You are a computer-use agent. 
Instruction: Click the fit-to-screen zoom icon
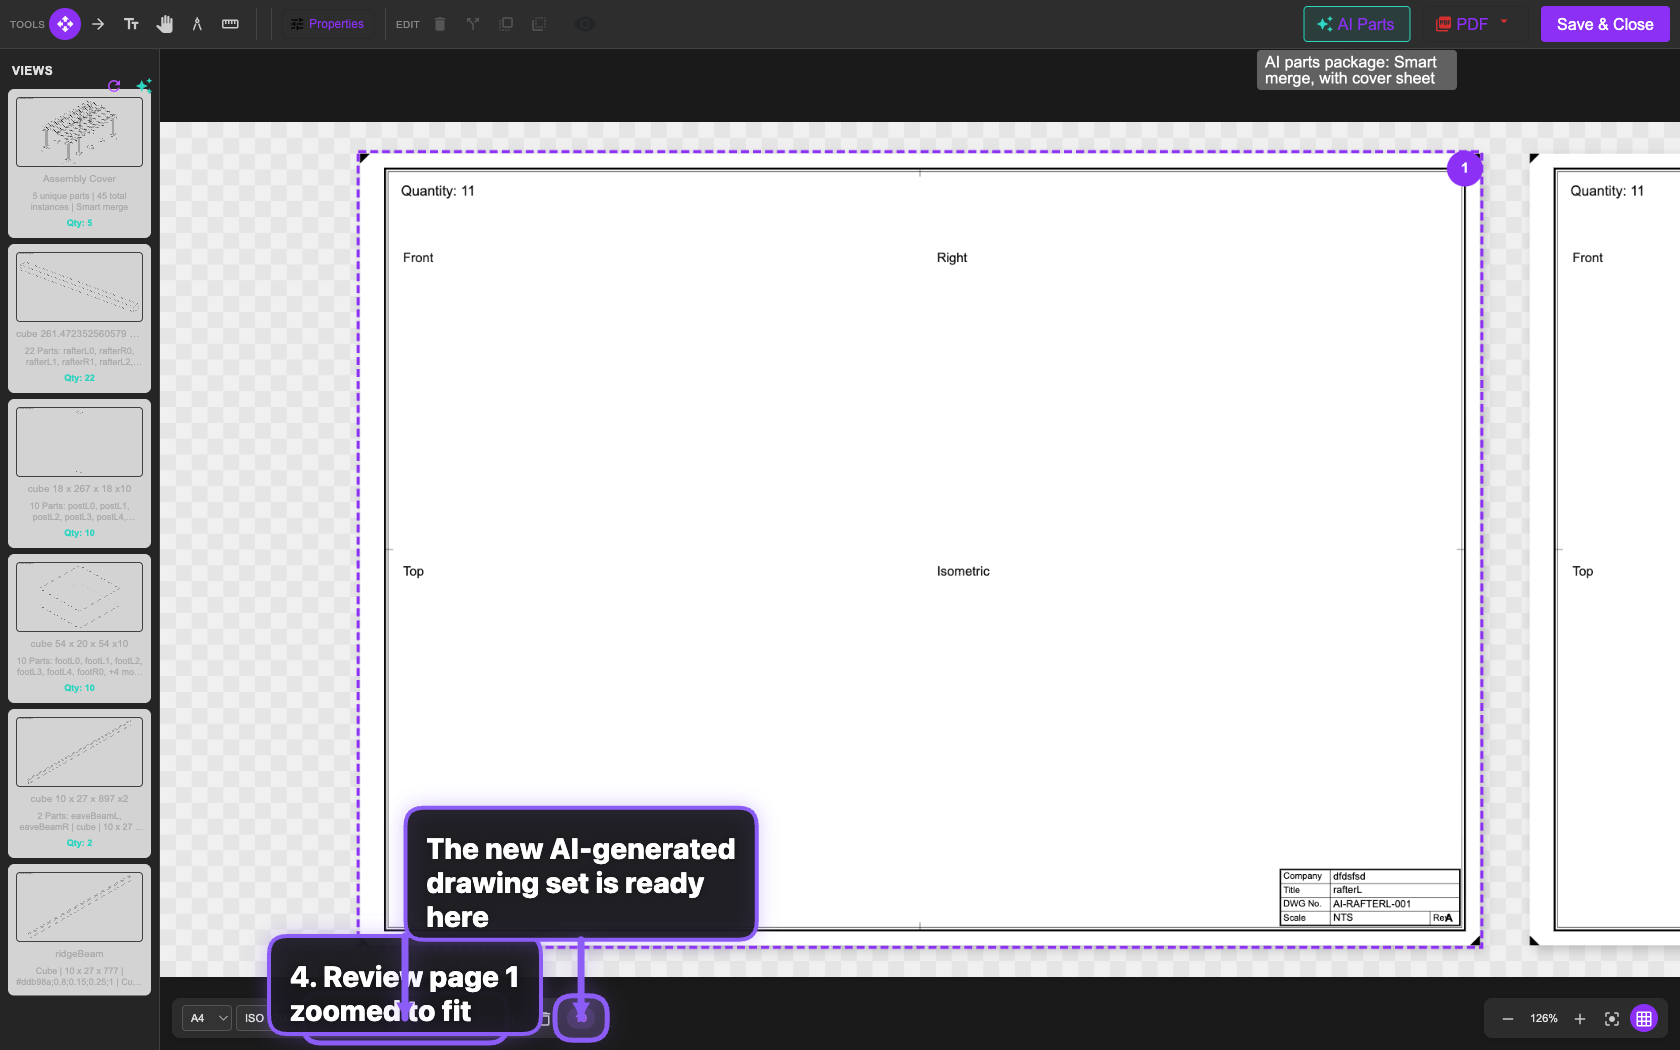click(1612, 1018)
